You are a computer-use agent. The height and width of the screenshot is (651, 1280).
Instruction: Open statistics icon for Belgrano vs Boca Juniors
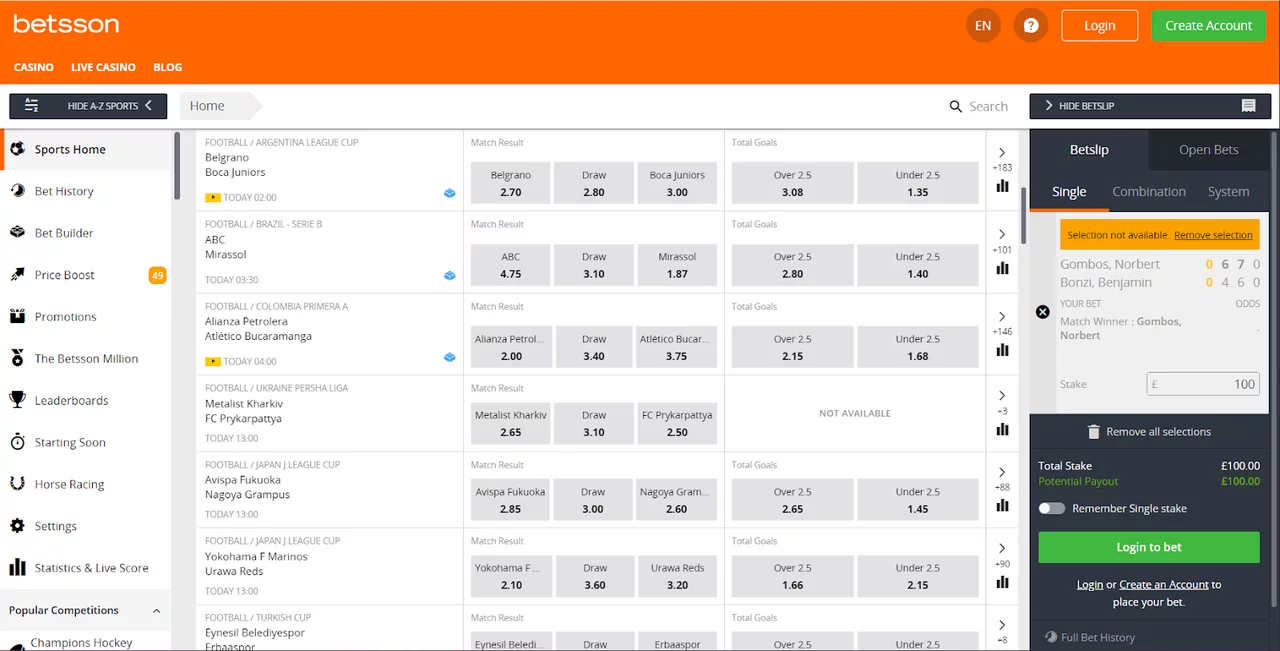point(1002,186)
